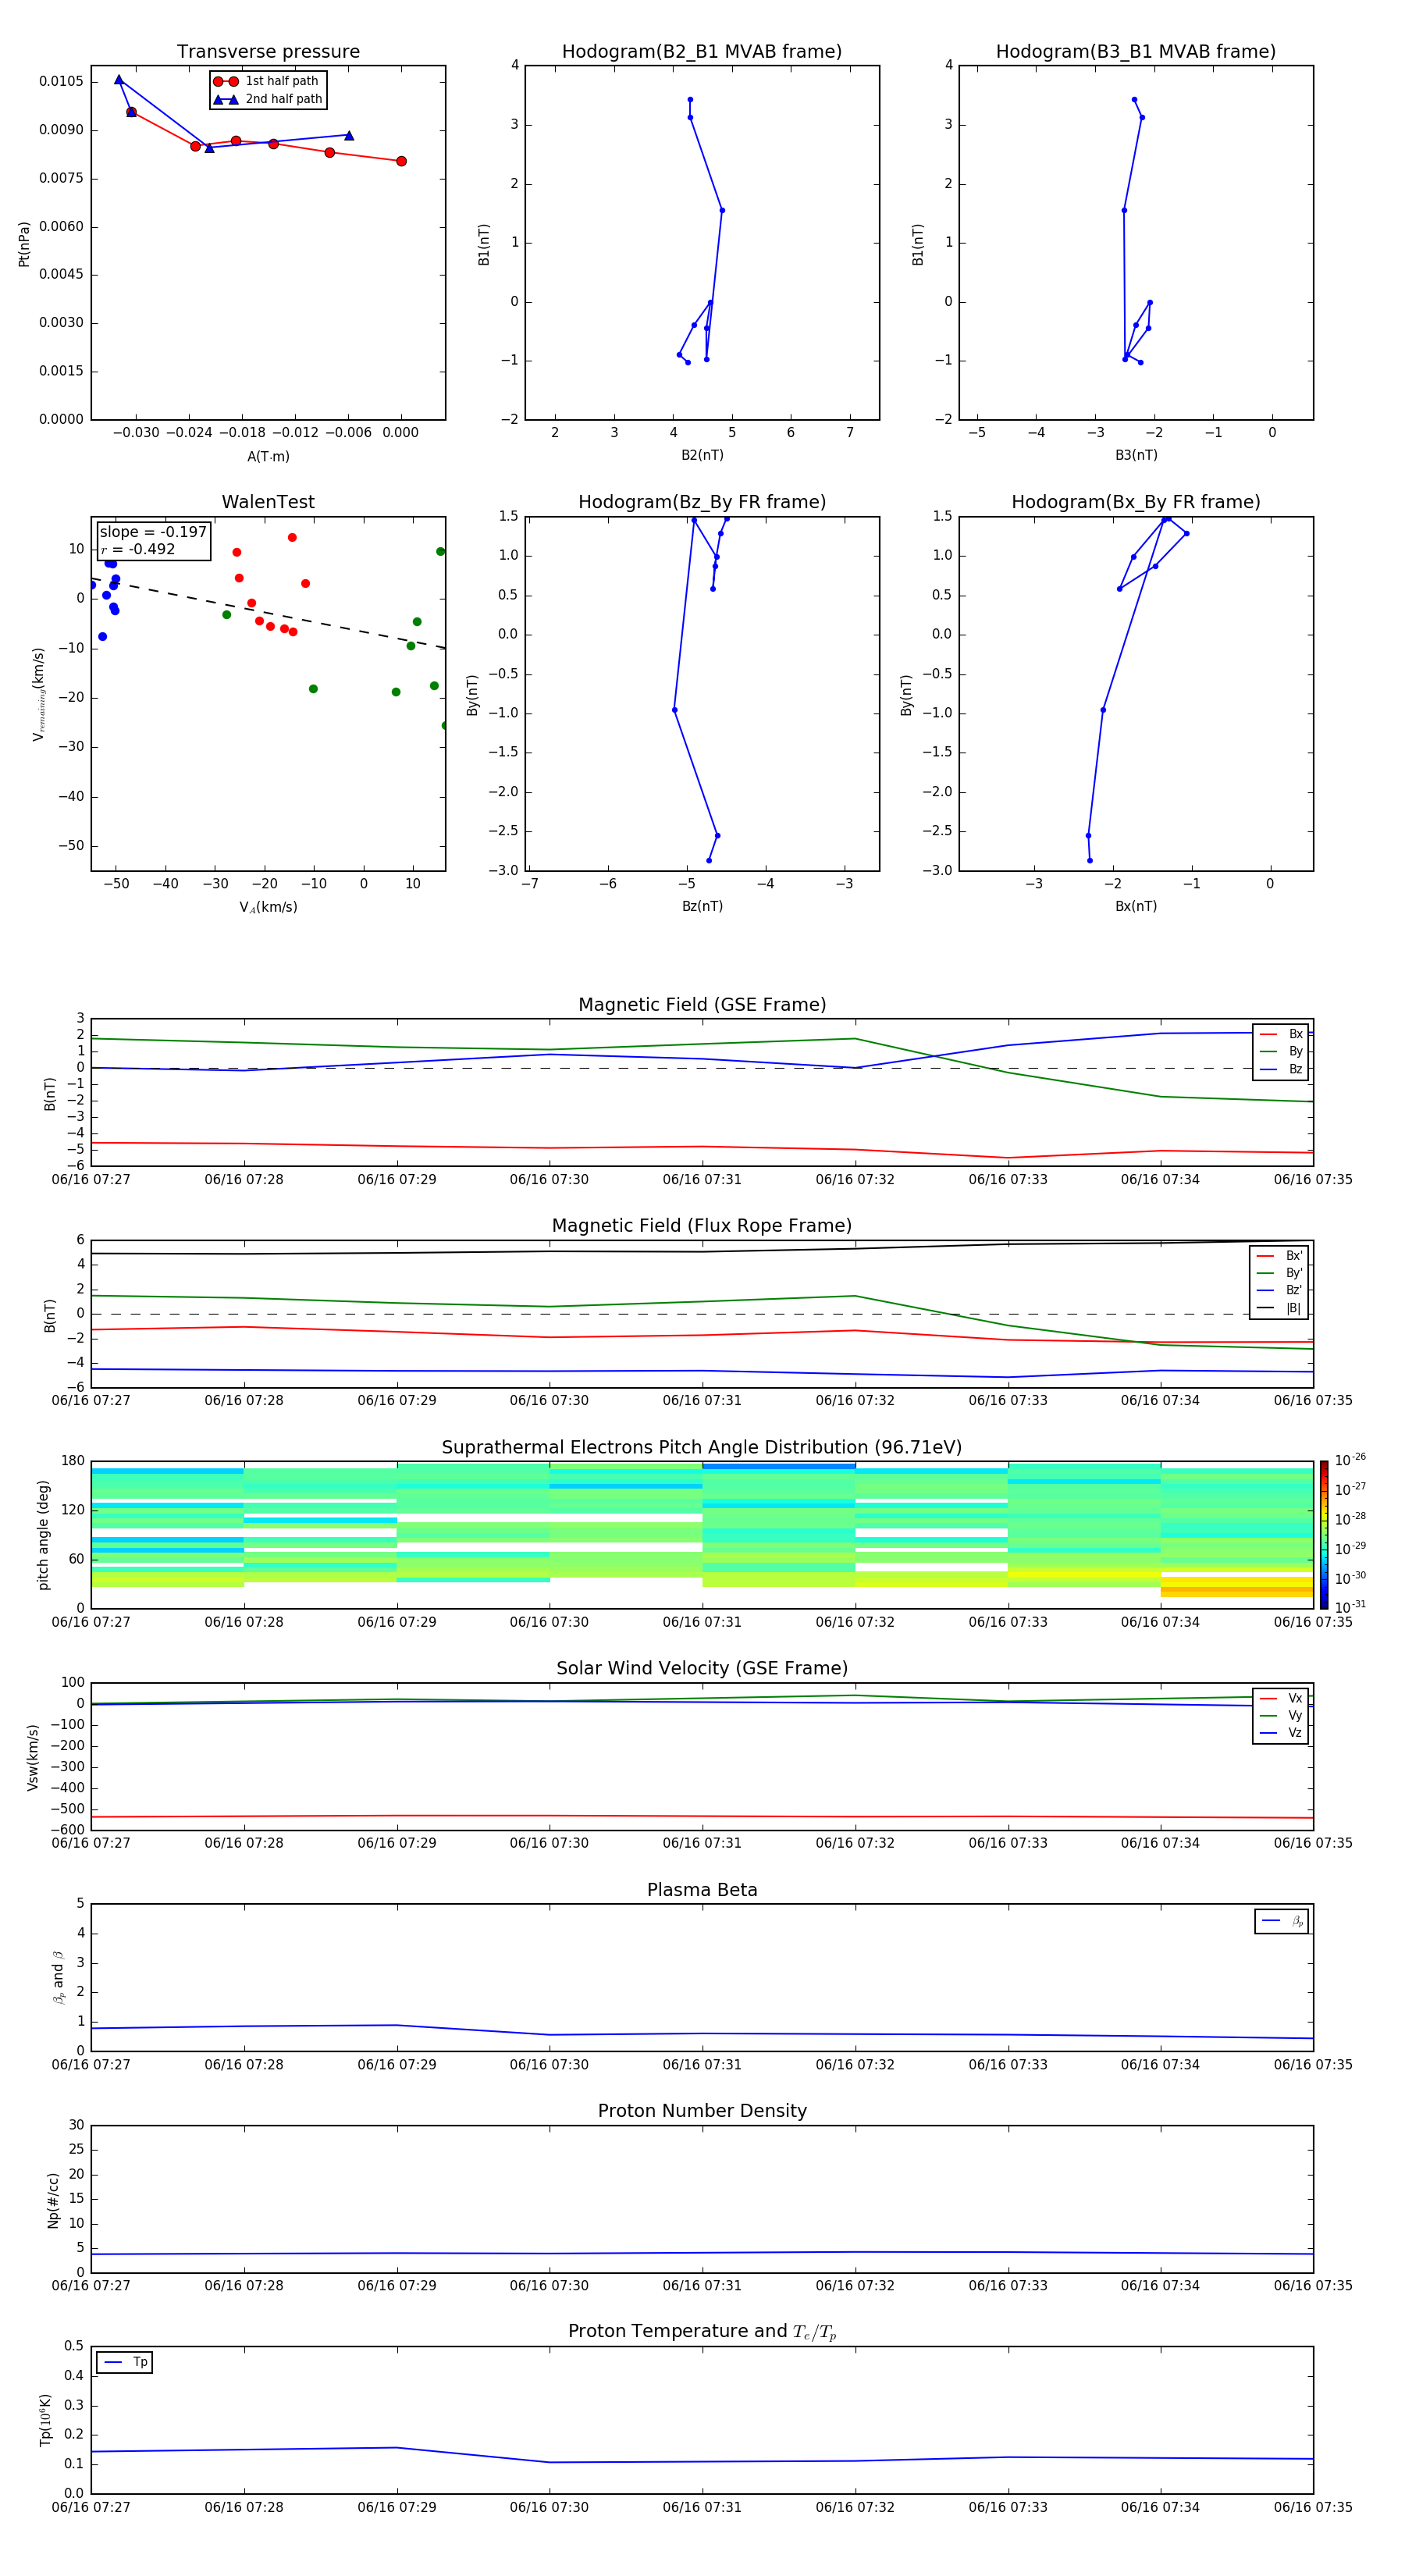The height and width of the screenshot is (2576, 1405).
Task: Click the 'Plasma Beta' plot title
Action: pyautogui.click(x=702, y=1890)
